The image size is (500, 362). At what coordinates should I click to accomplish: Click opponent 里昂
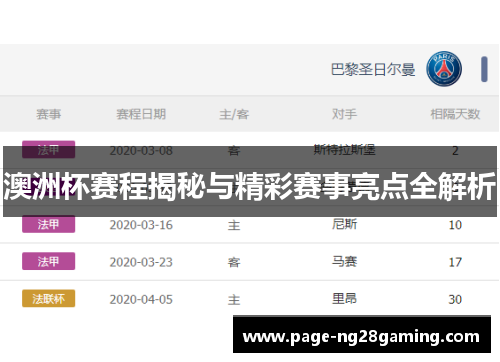click(x=344, y=298)
